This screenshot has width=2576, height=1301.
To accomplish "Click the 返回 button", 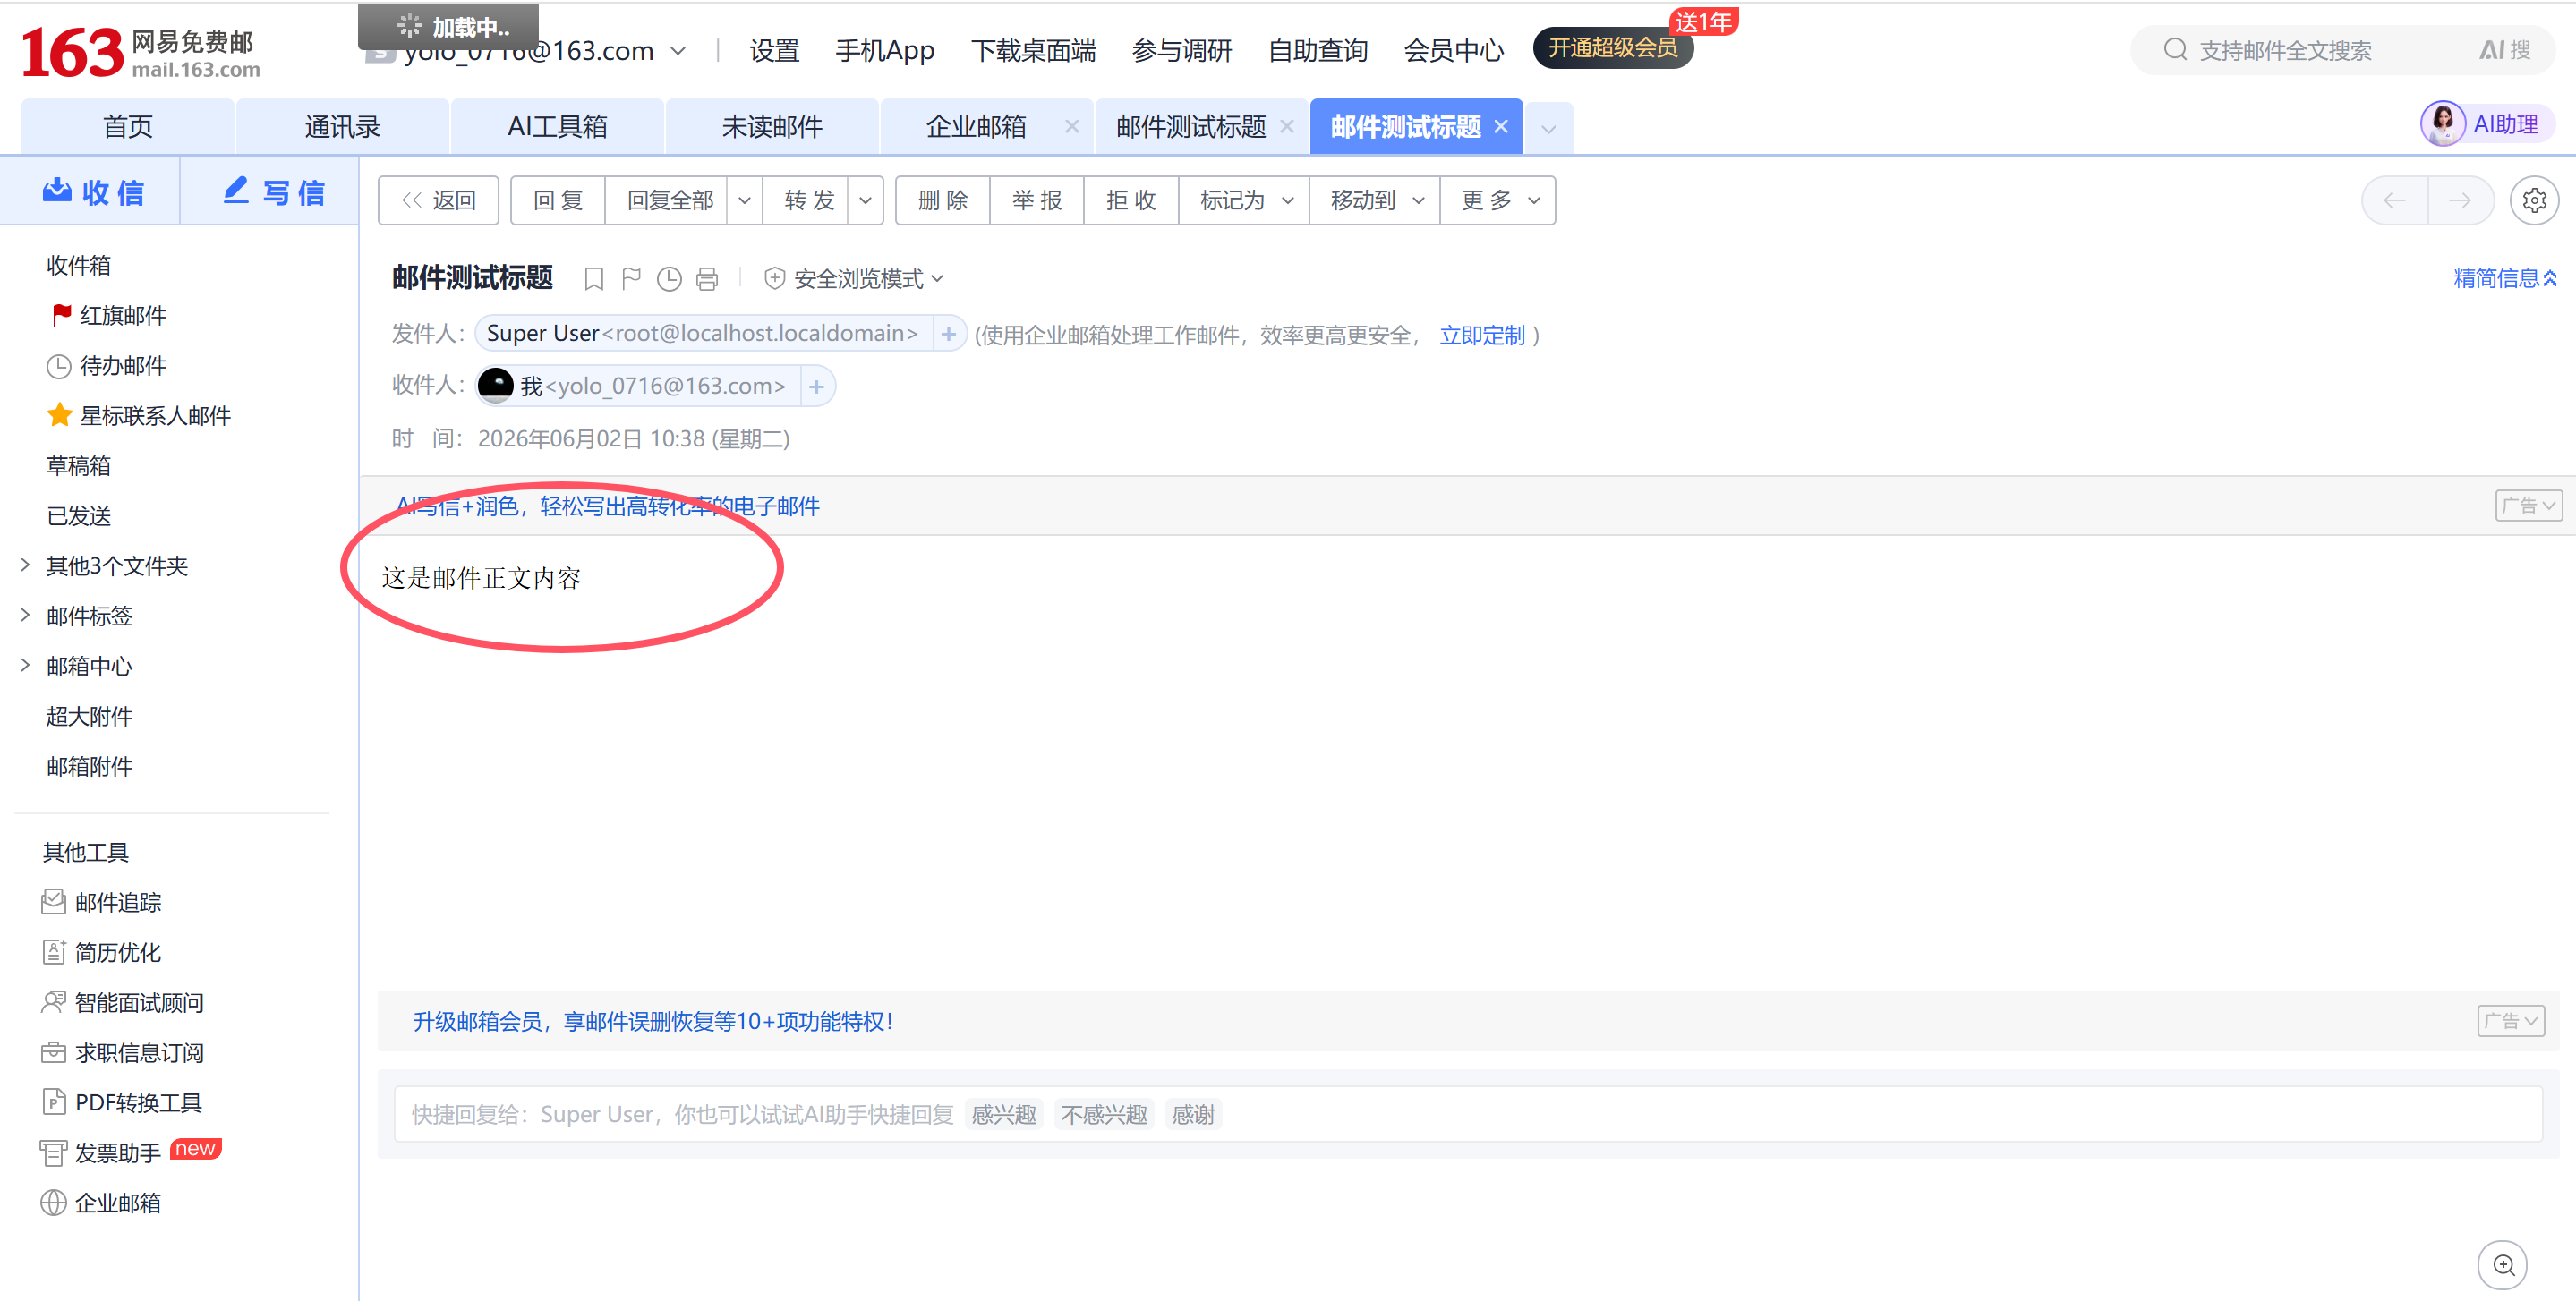I will click(x=439, y=200).
